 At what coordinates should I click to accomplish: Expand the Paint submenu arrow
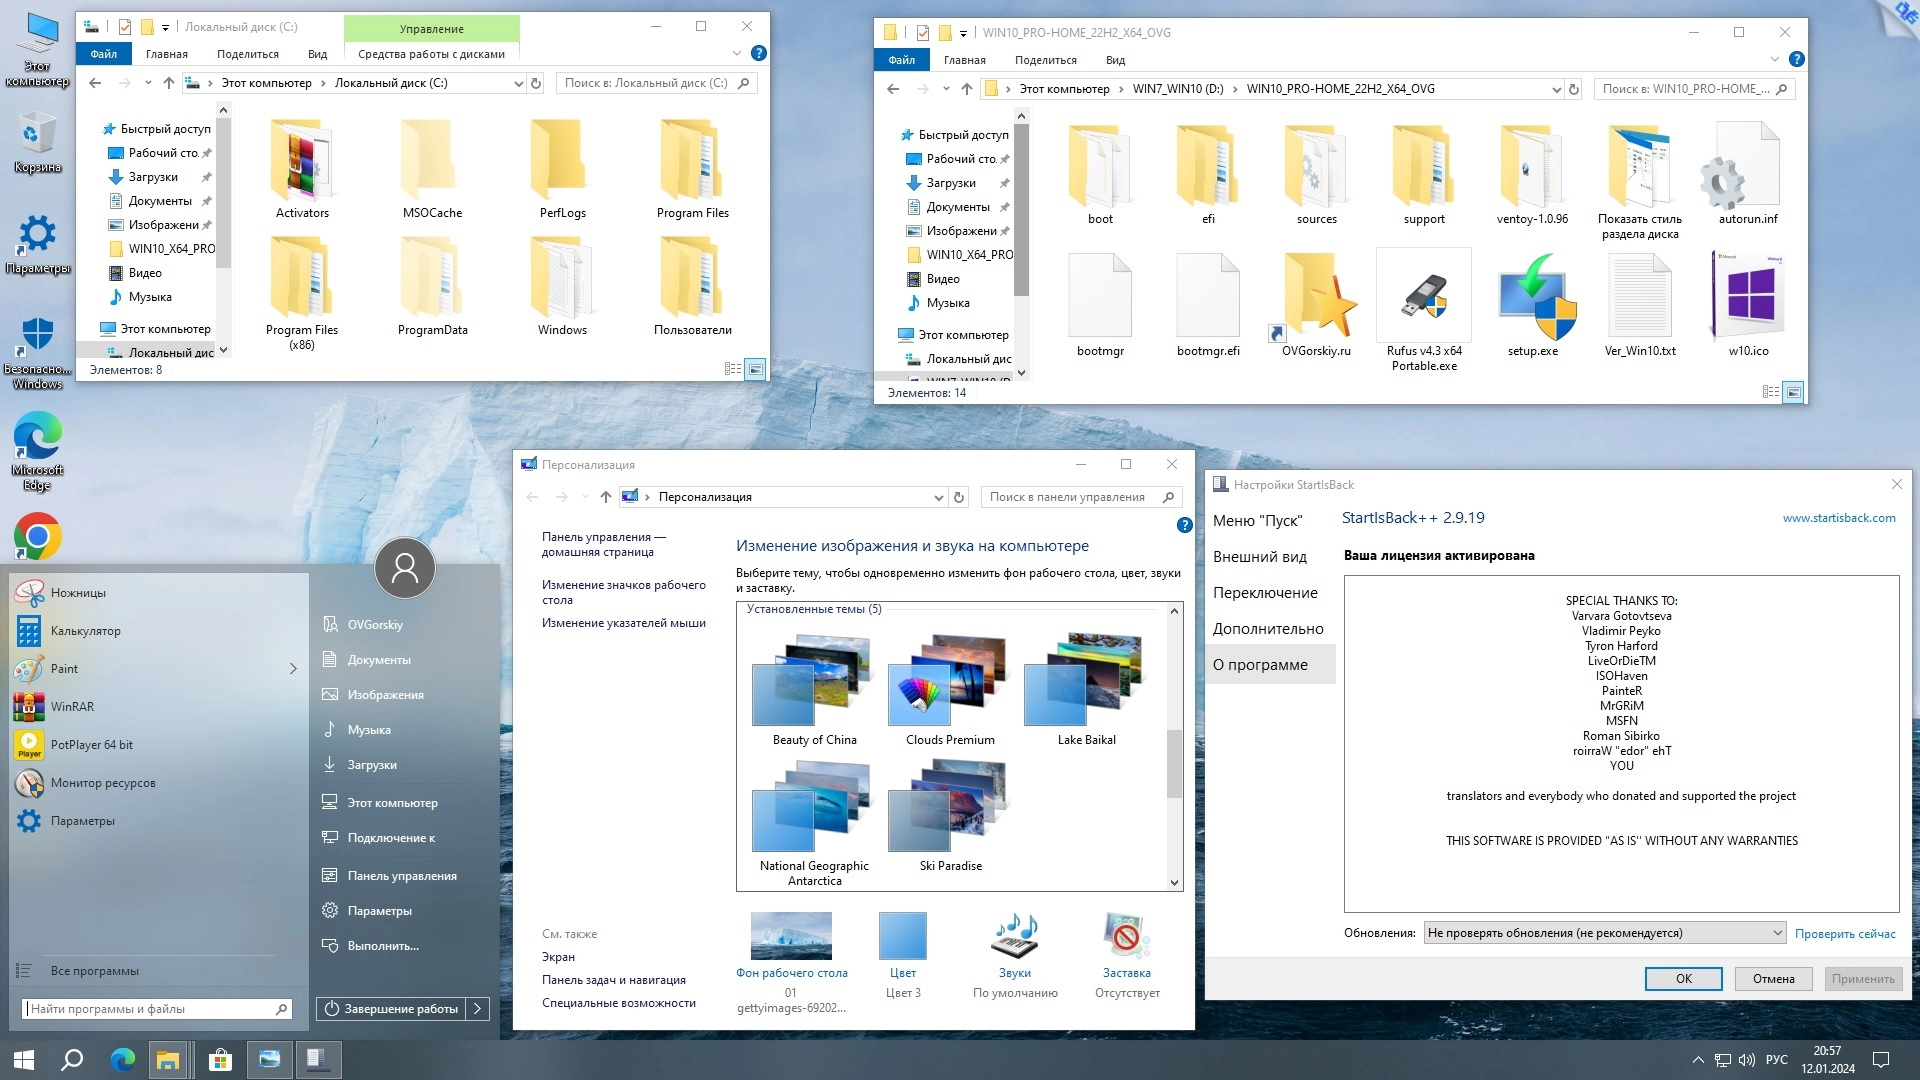pyautogui.click(x=293, y=669)
